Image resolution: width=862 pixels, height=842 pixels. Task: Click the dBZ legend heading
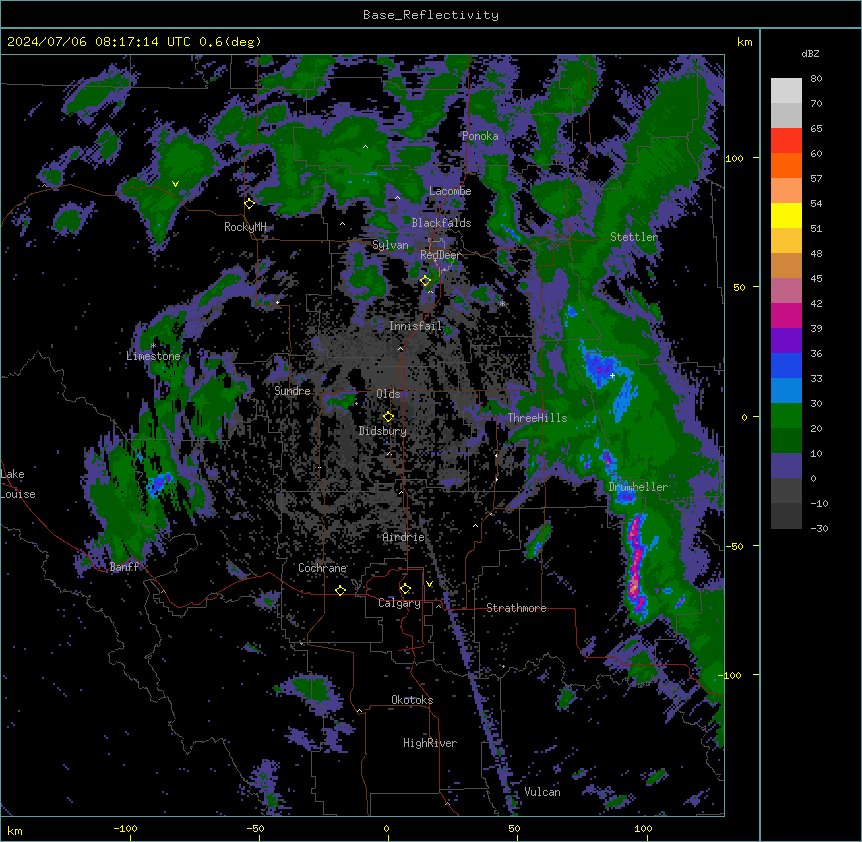(x=810, y=53)
